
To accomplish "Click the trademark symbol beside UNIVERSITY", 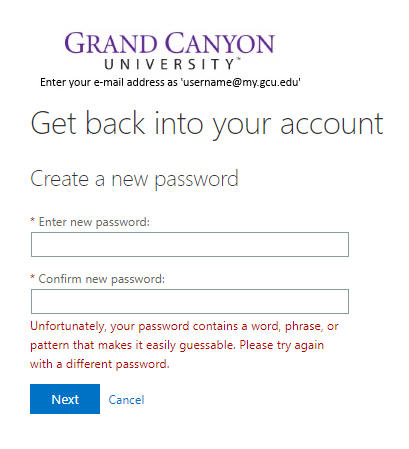I will point(238,59).
